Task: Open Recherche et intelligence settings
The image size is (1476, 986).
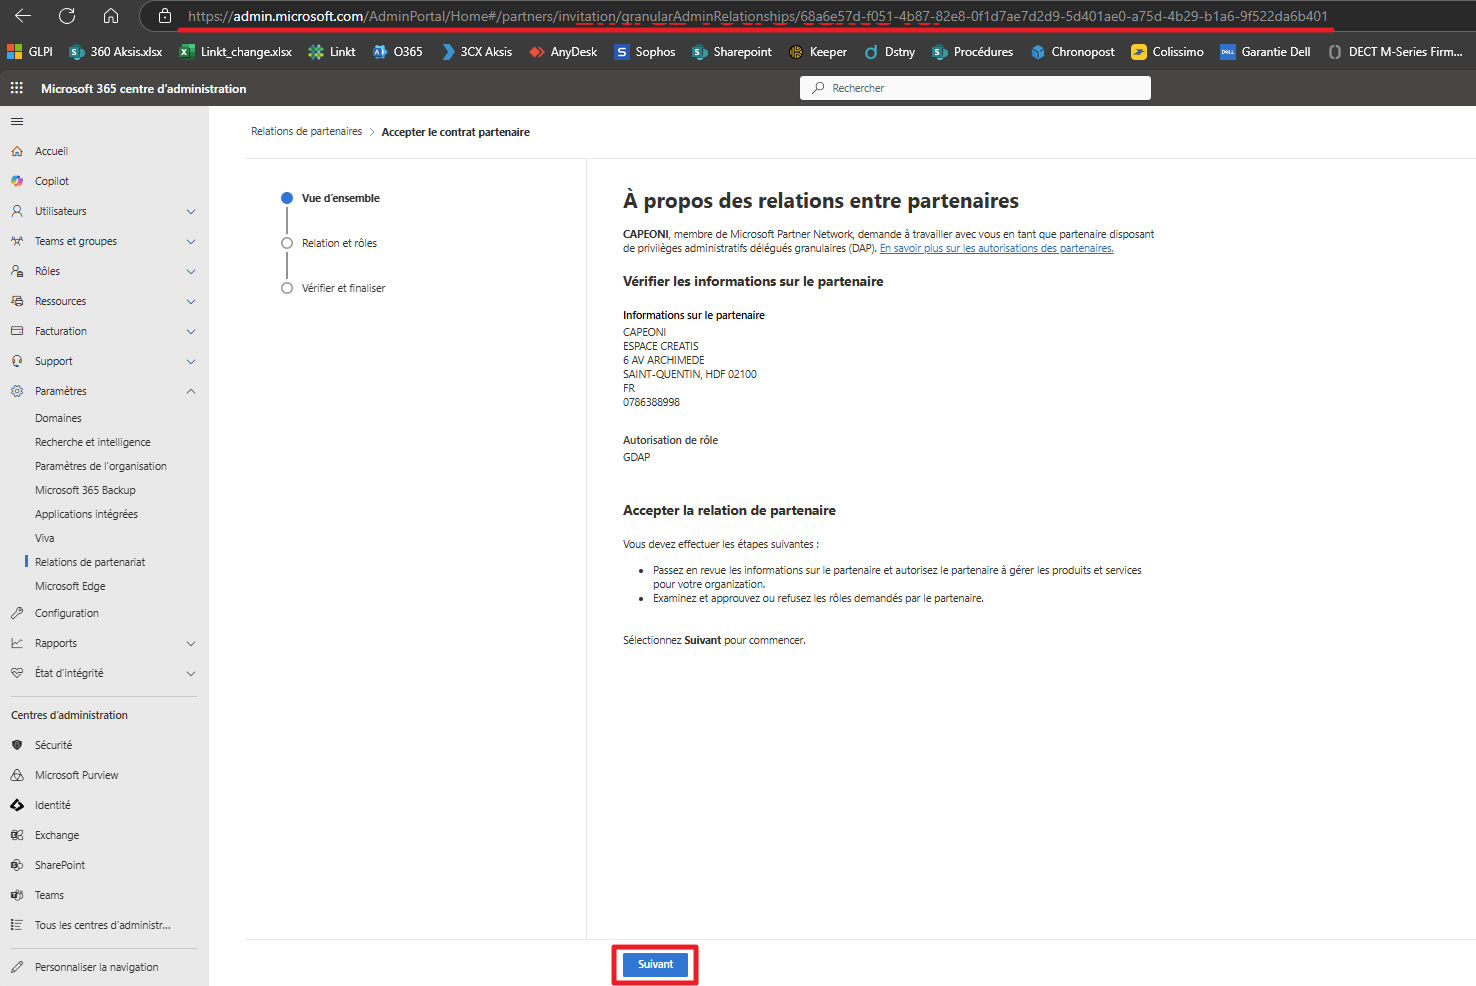Action: point(93,442)
